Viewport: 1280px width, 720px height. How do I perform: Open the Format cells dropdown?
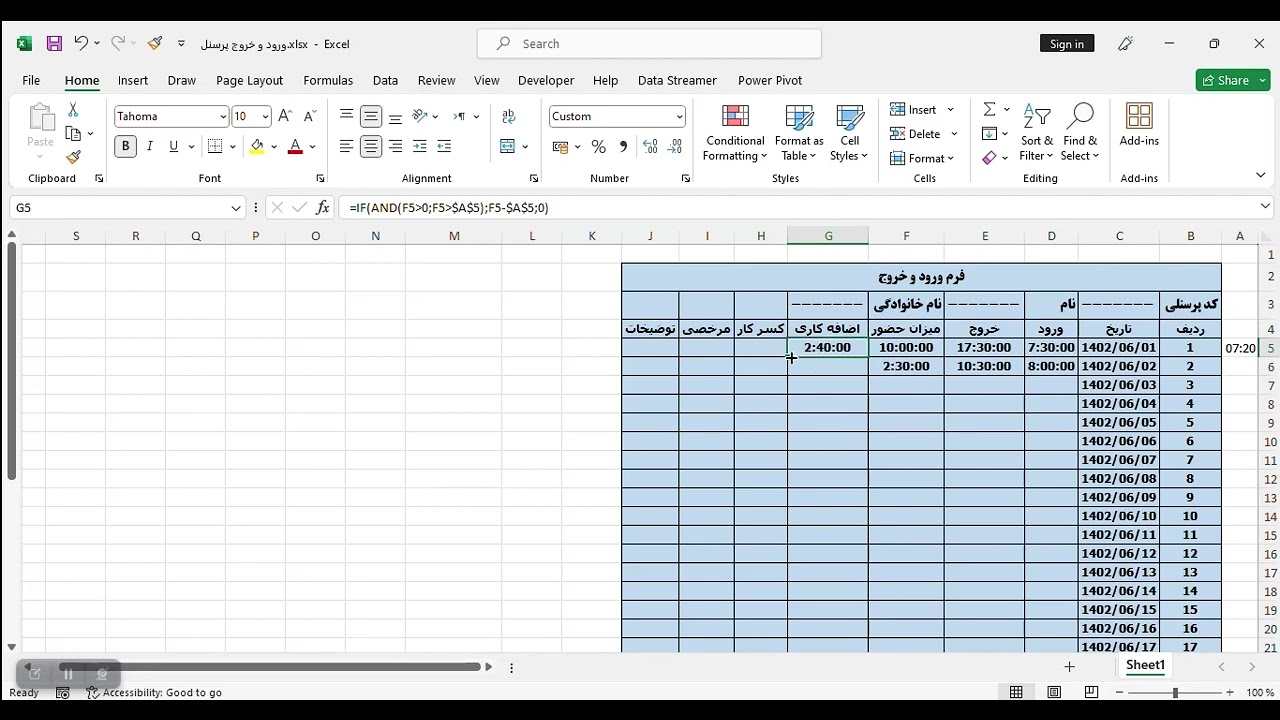[x=922, y=158]
